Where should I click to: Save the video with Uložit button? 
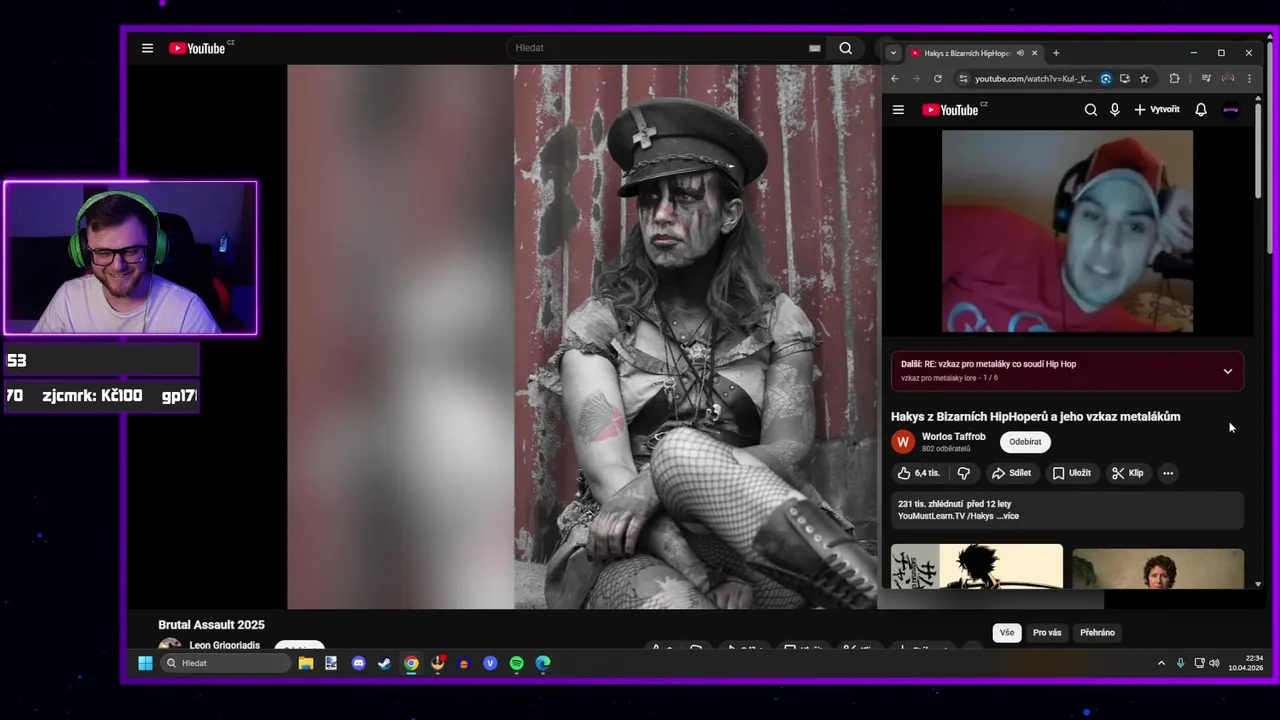(x=1072, y=473)
